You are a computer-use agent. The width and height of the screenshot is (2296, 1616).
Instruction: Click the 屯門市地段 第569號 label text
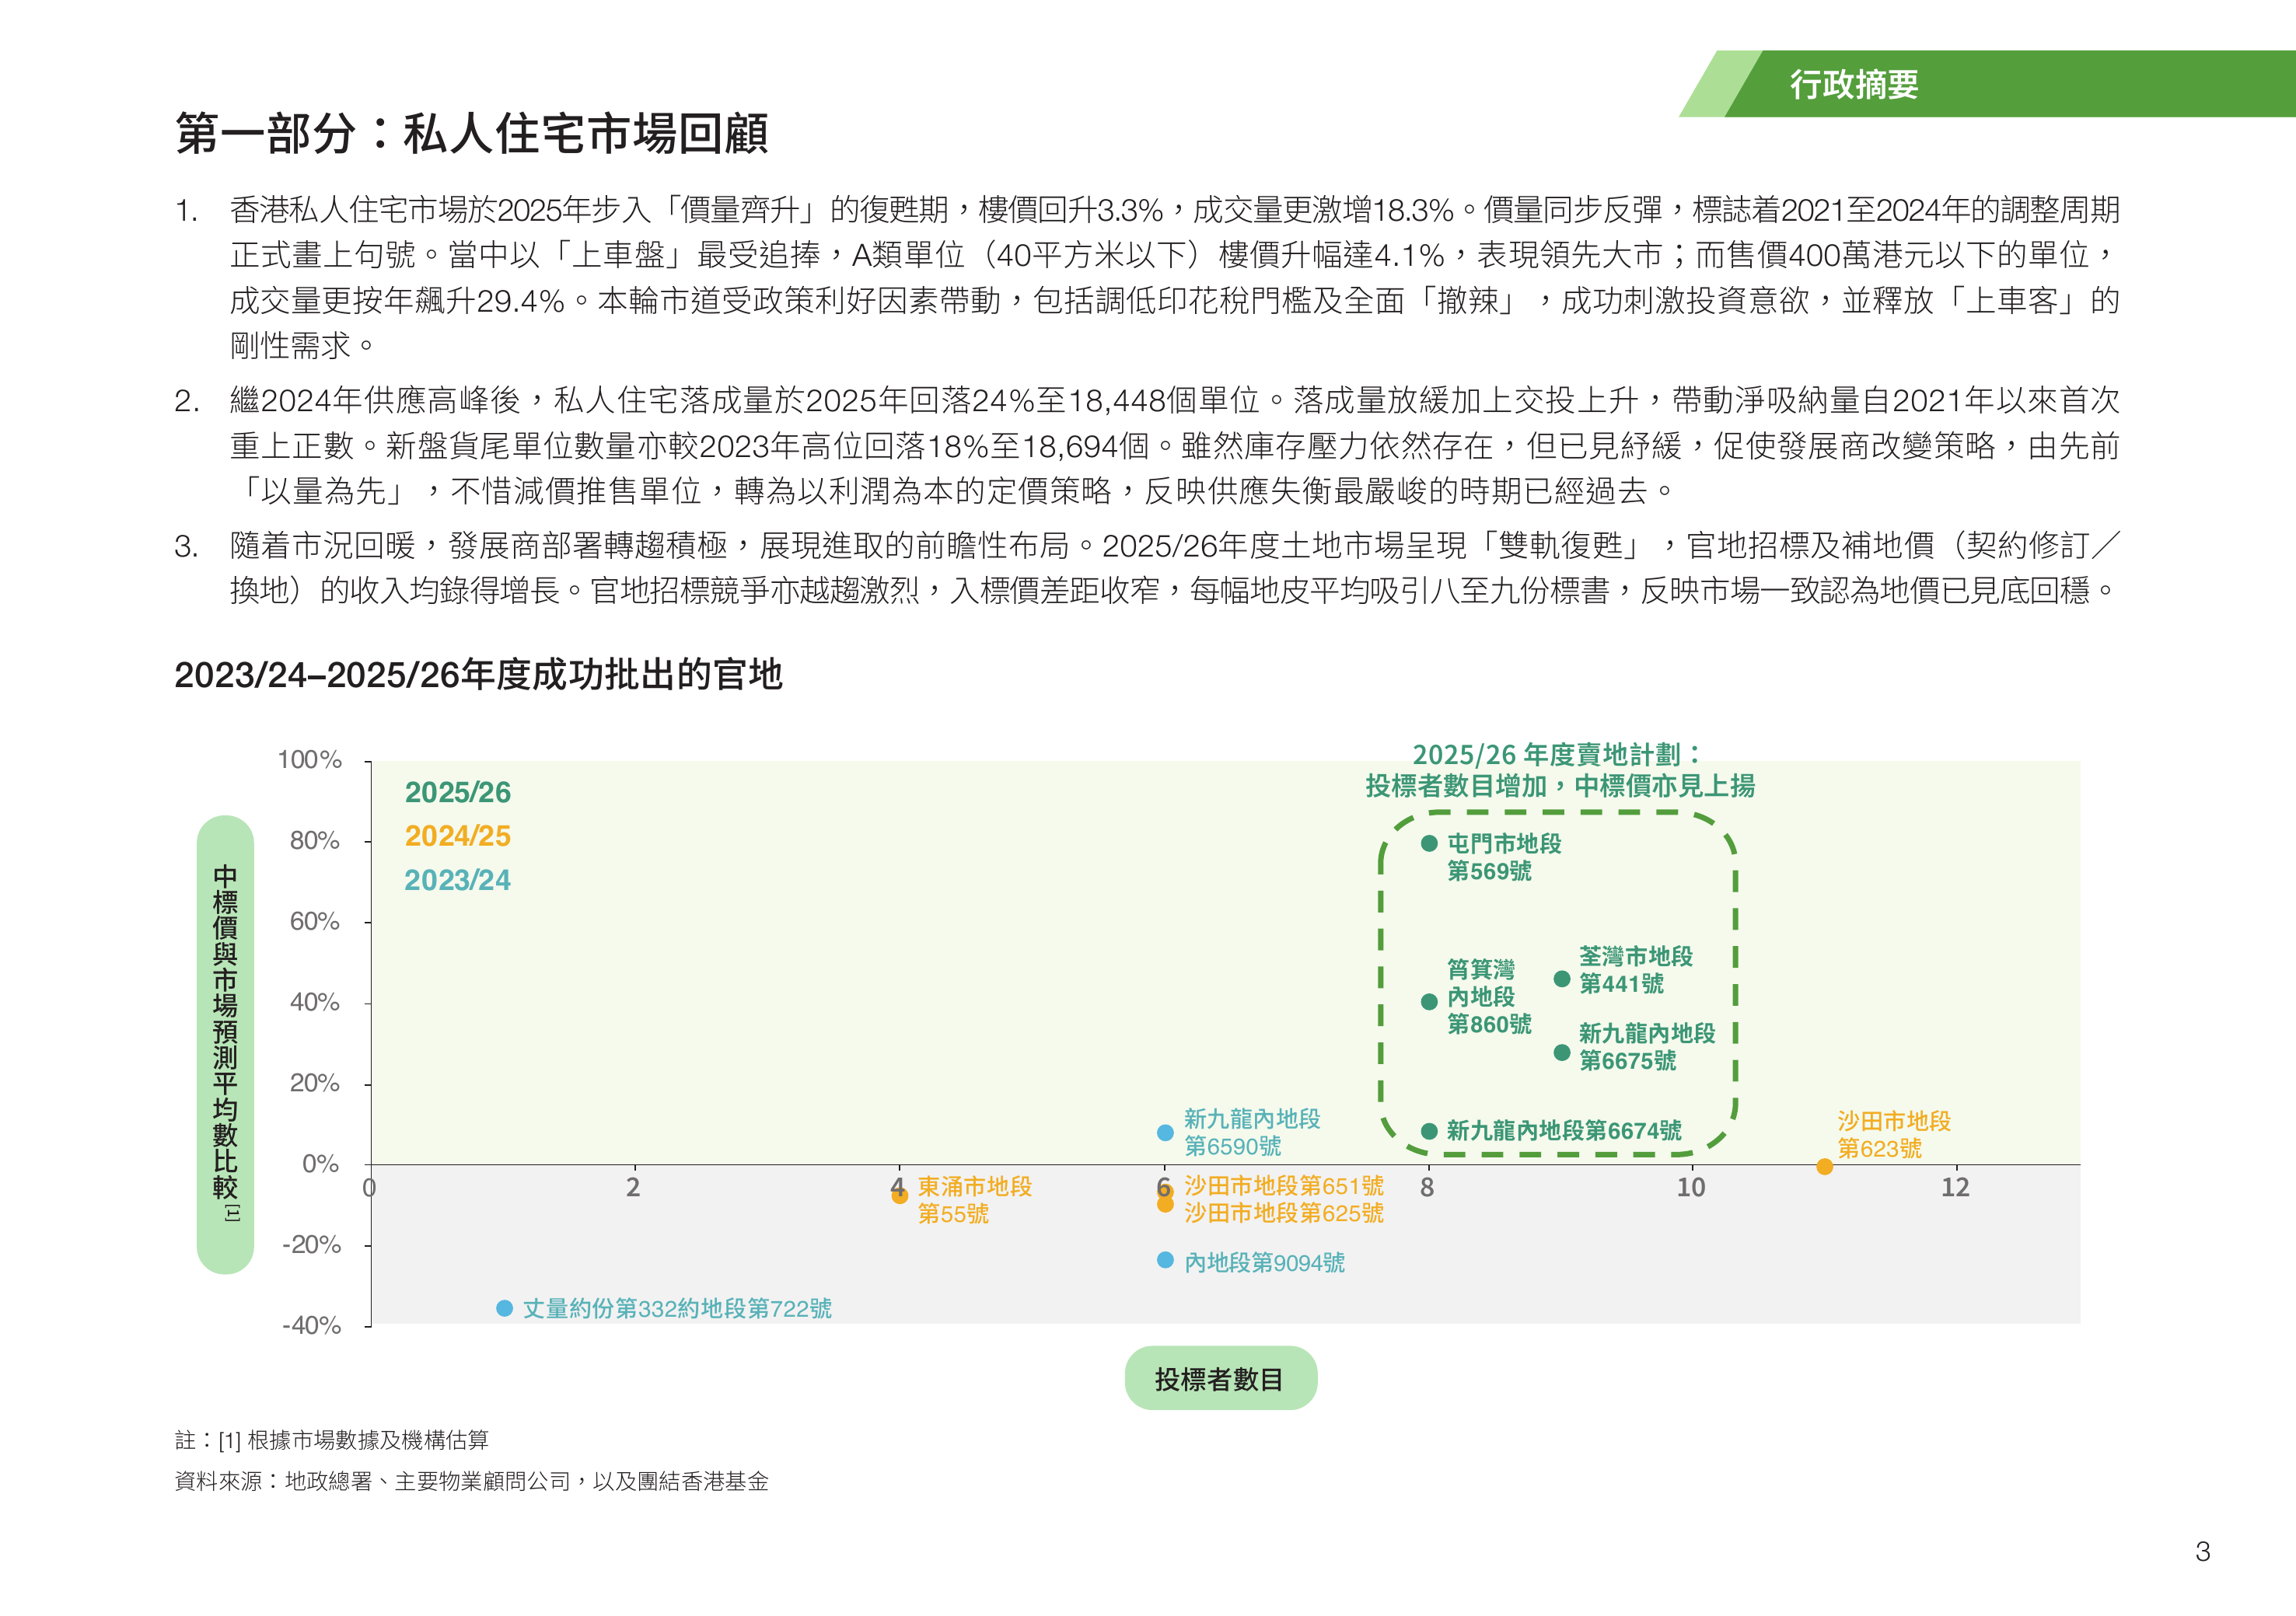point(1504,857)
